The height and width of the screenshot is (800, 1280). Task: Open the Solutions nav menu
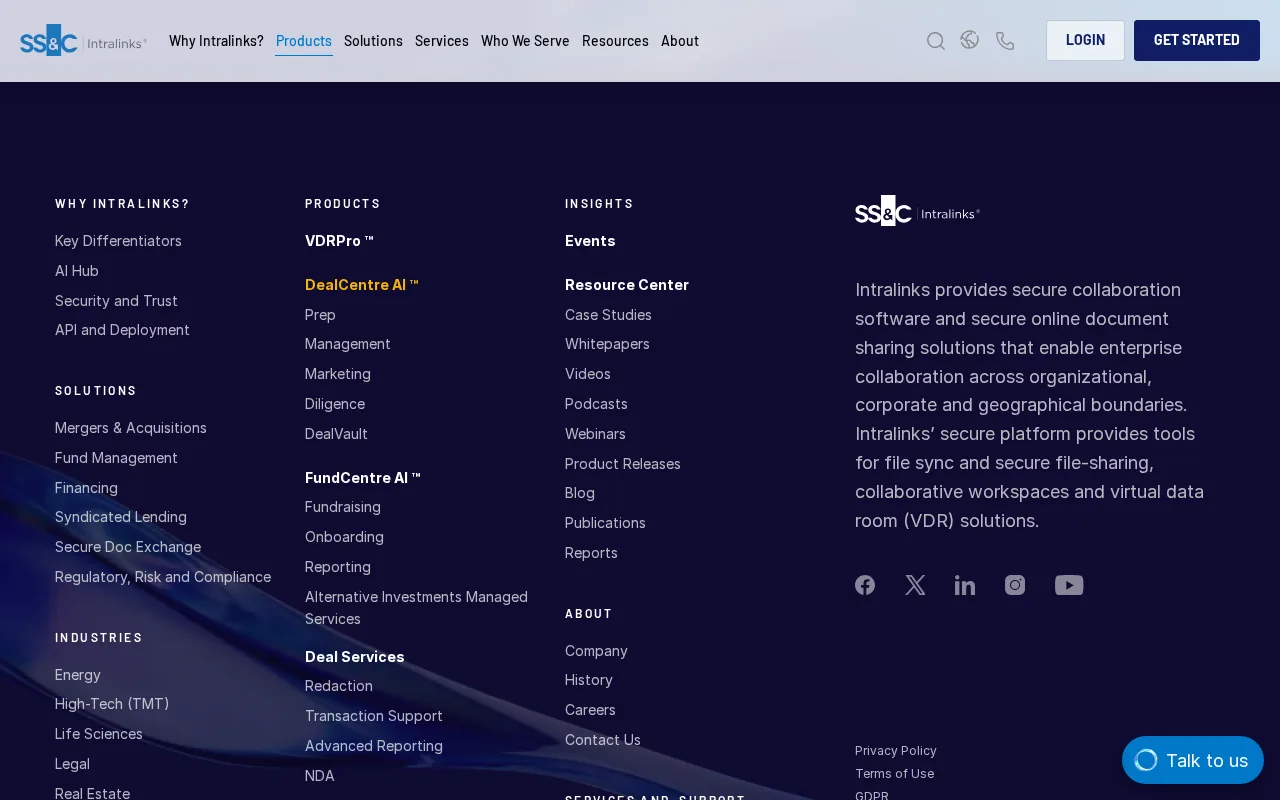point(373,41)
